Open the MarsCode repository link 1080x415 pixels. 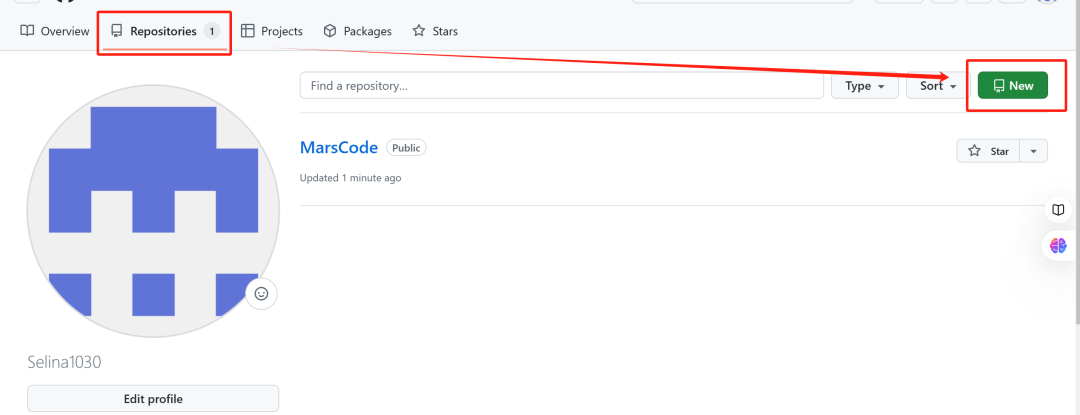(339, 148)
